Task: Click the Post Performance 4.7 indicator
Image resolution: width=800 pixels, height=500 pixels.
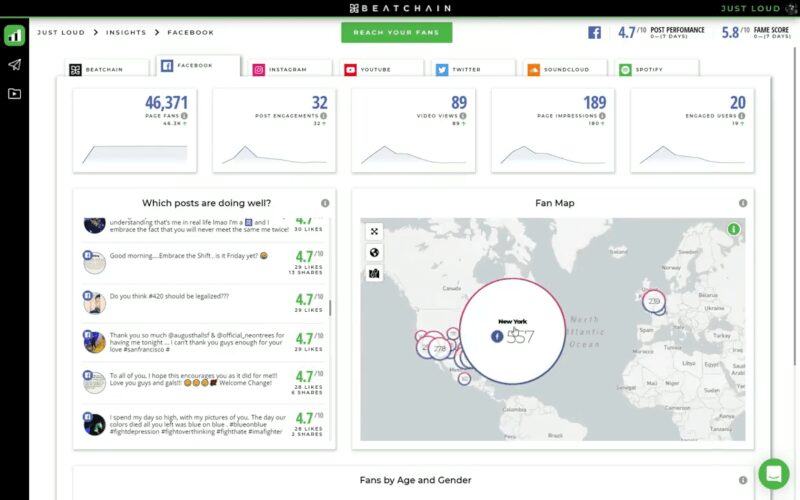Action: point(661,33)
